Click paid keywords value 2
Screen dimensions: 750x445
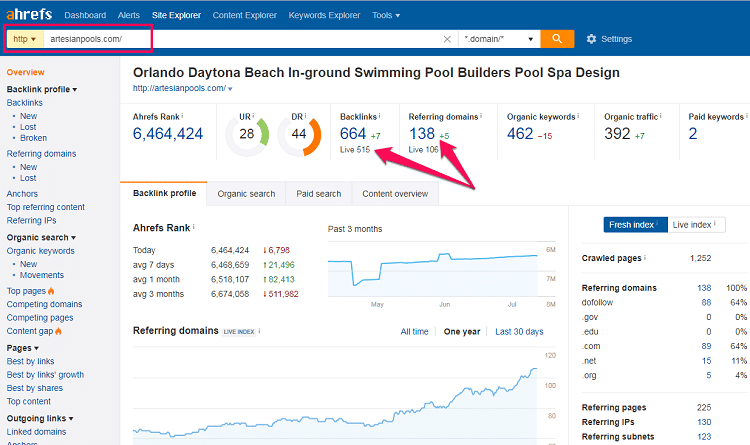[x=693, y=134]
